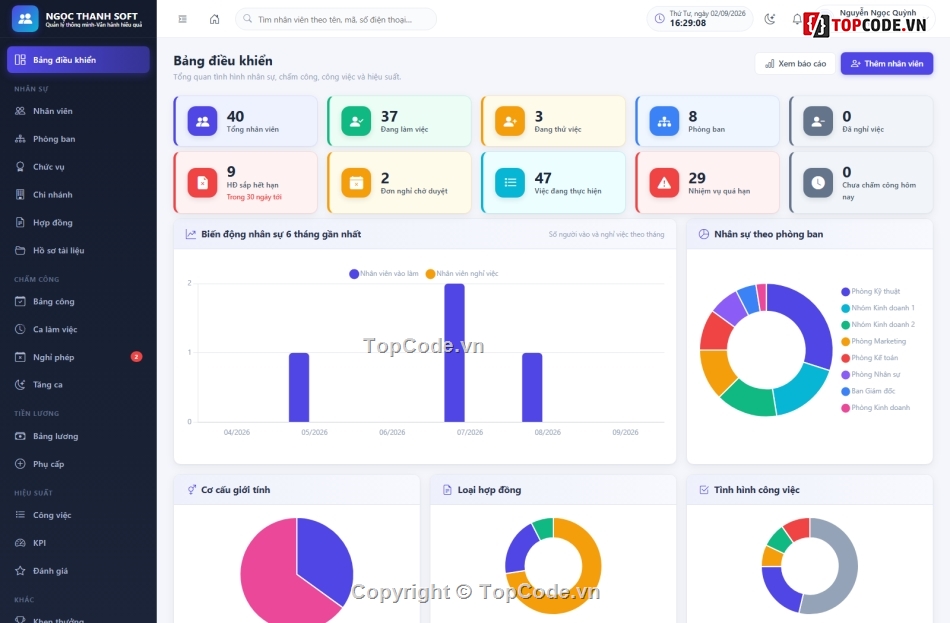Click the search field for employees
This screenshot has width=950, height=623.
point(336,19)
